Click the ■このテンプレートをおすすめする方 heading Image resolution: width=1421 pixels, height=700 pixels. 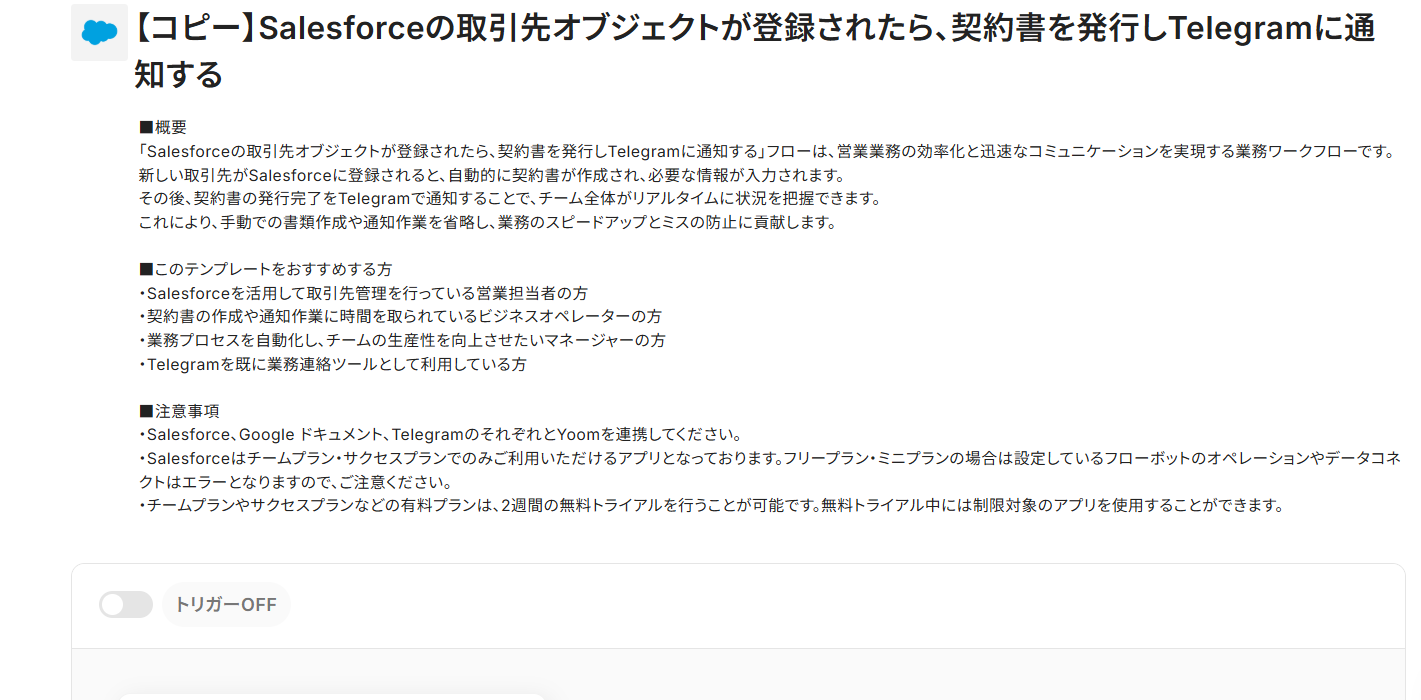coord(265,270)
